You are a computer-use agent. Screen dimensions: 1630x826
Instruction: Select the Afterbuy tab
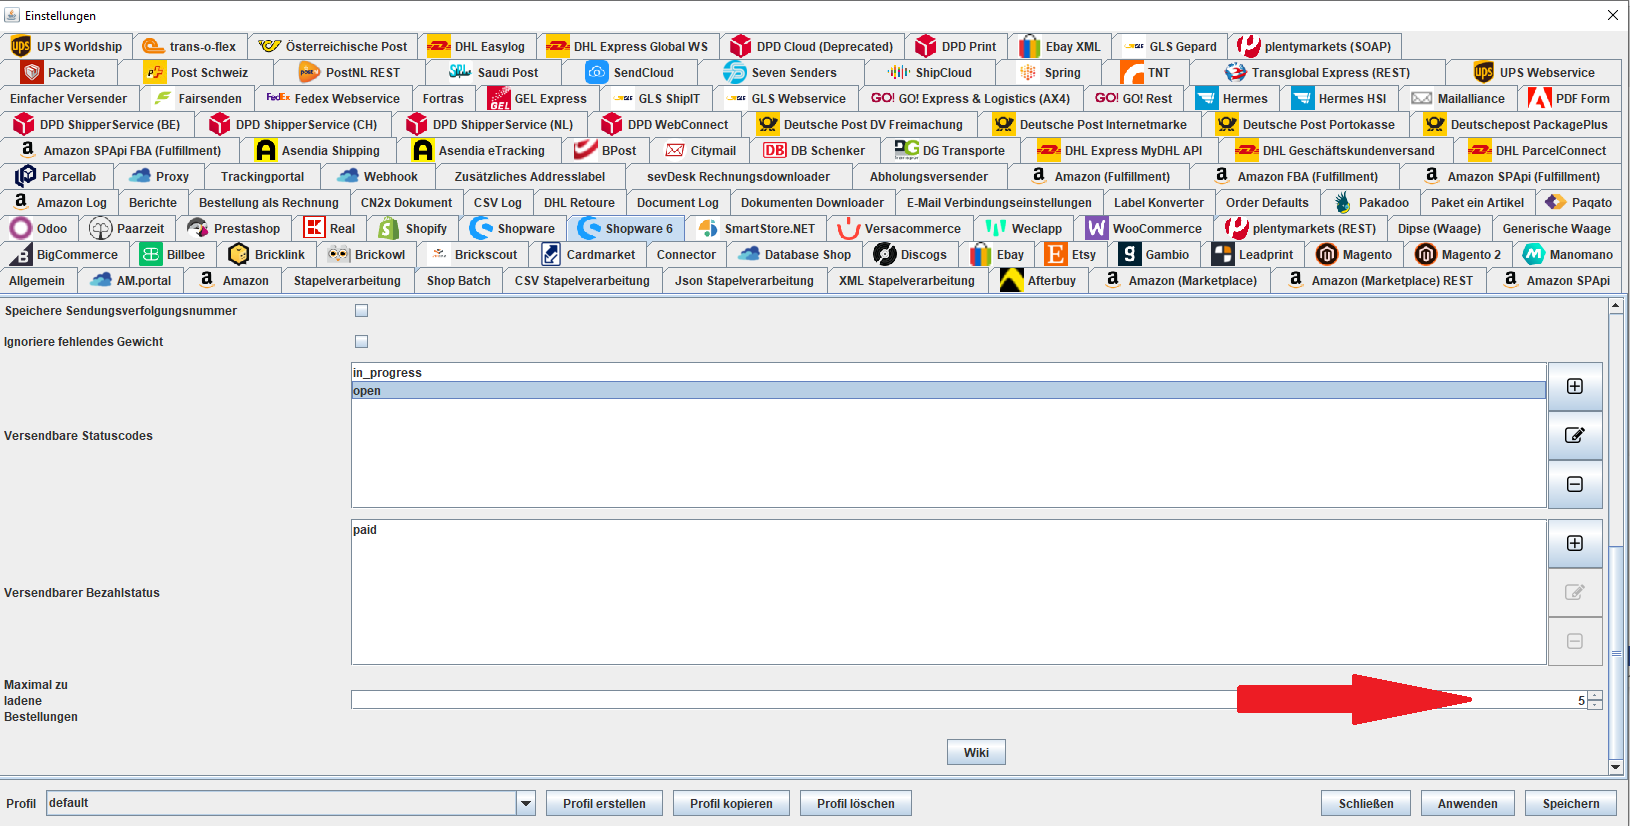(x=1038, y=280)
